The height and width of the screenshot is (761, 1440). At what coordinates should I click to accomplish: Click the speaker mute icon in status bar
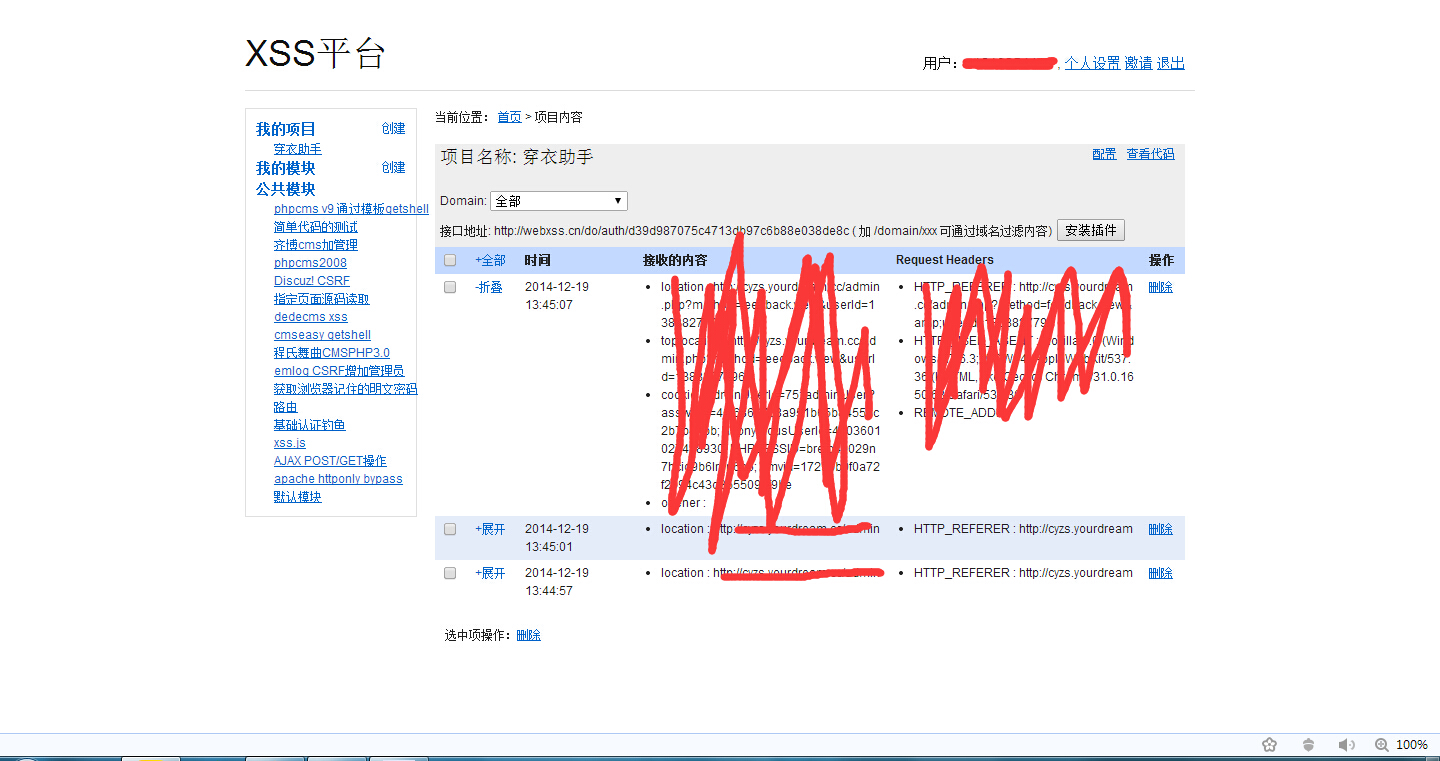point(1347,745)
